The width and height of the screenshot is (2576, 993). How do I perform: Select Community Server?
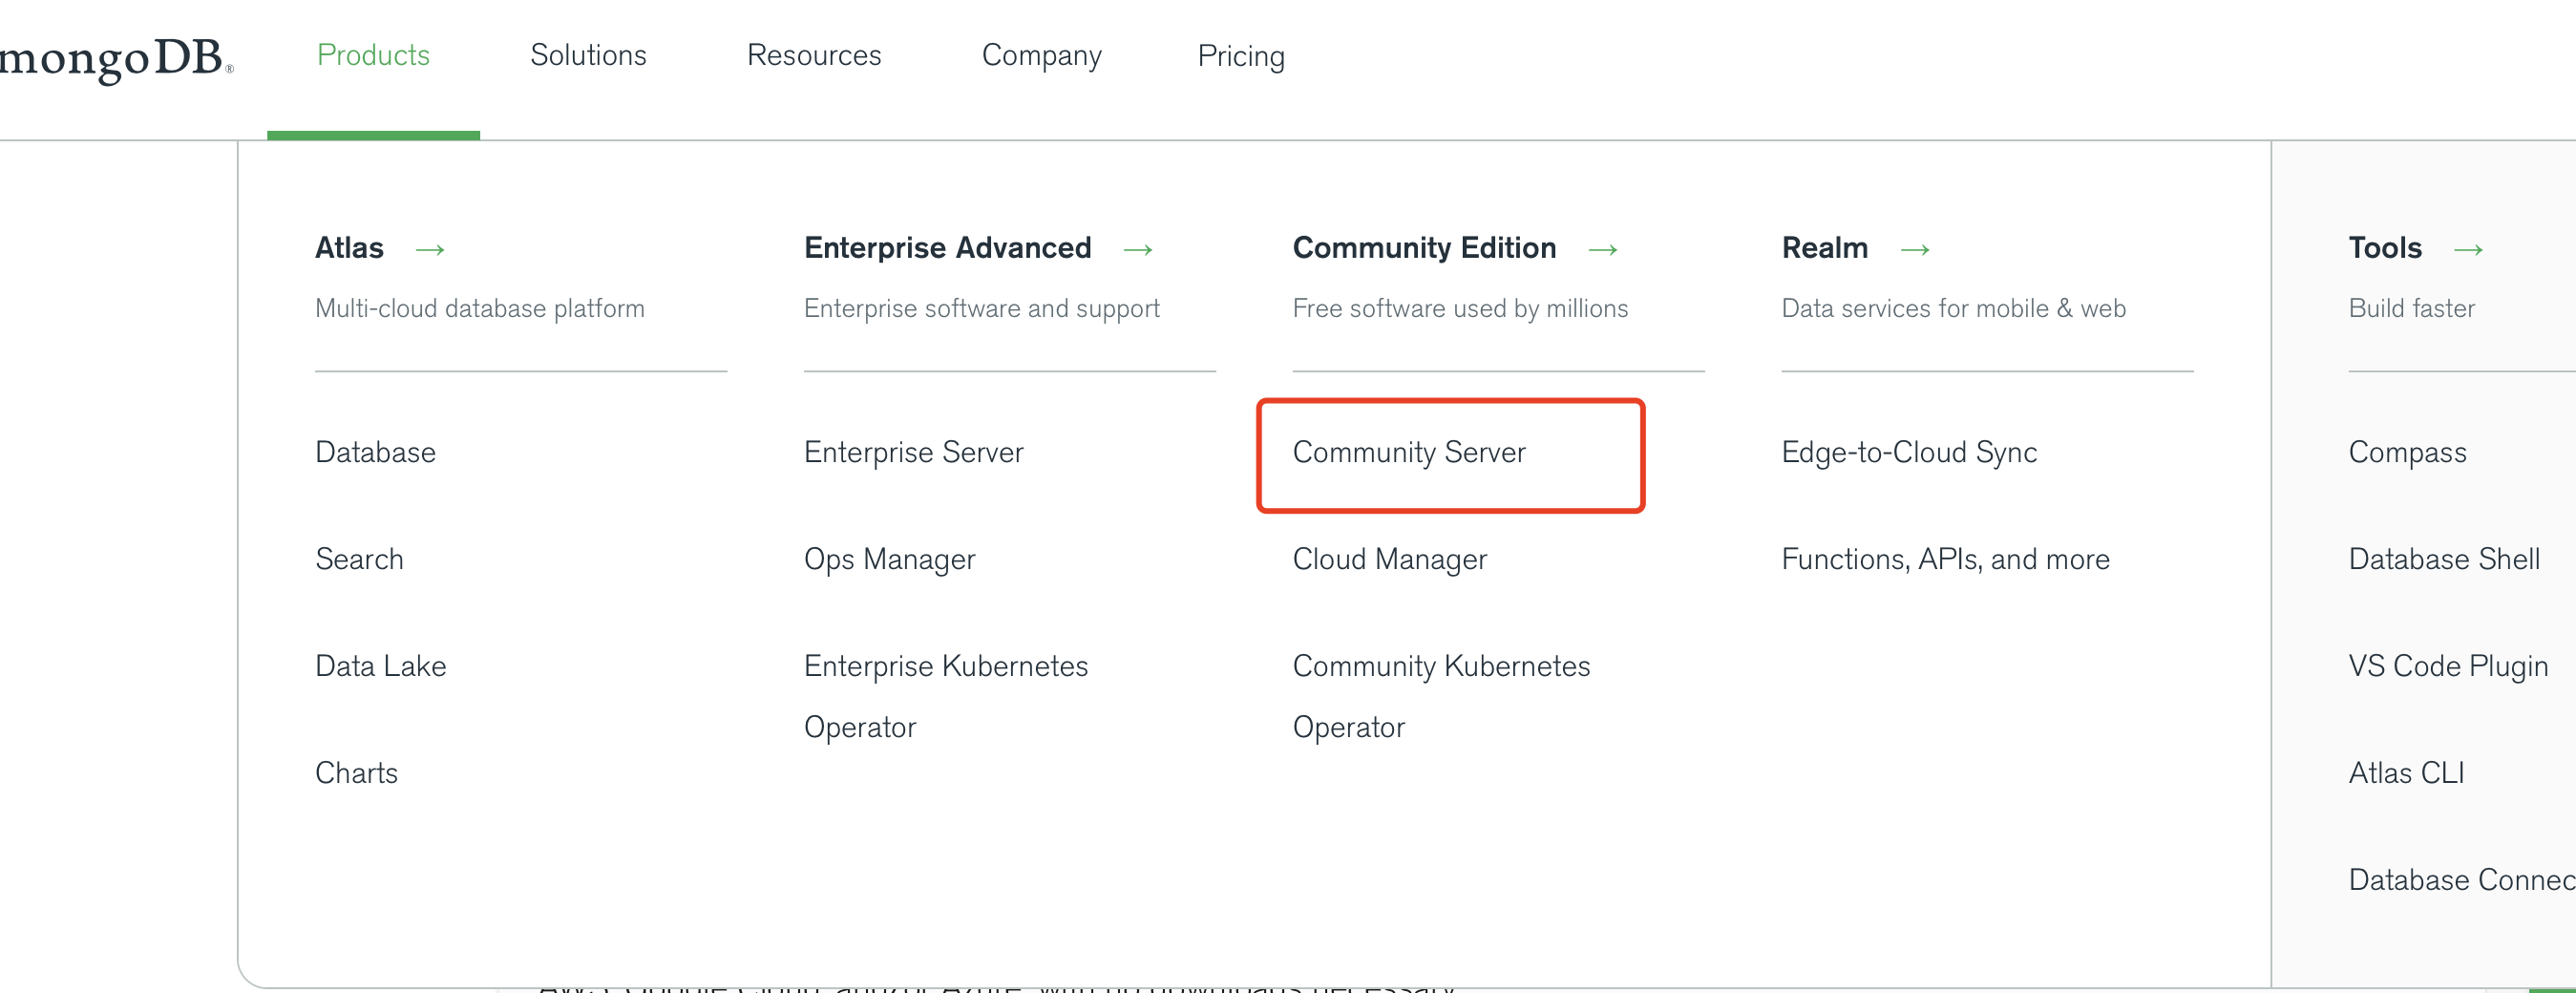click(1409, 453)
